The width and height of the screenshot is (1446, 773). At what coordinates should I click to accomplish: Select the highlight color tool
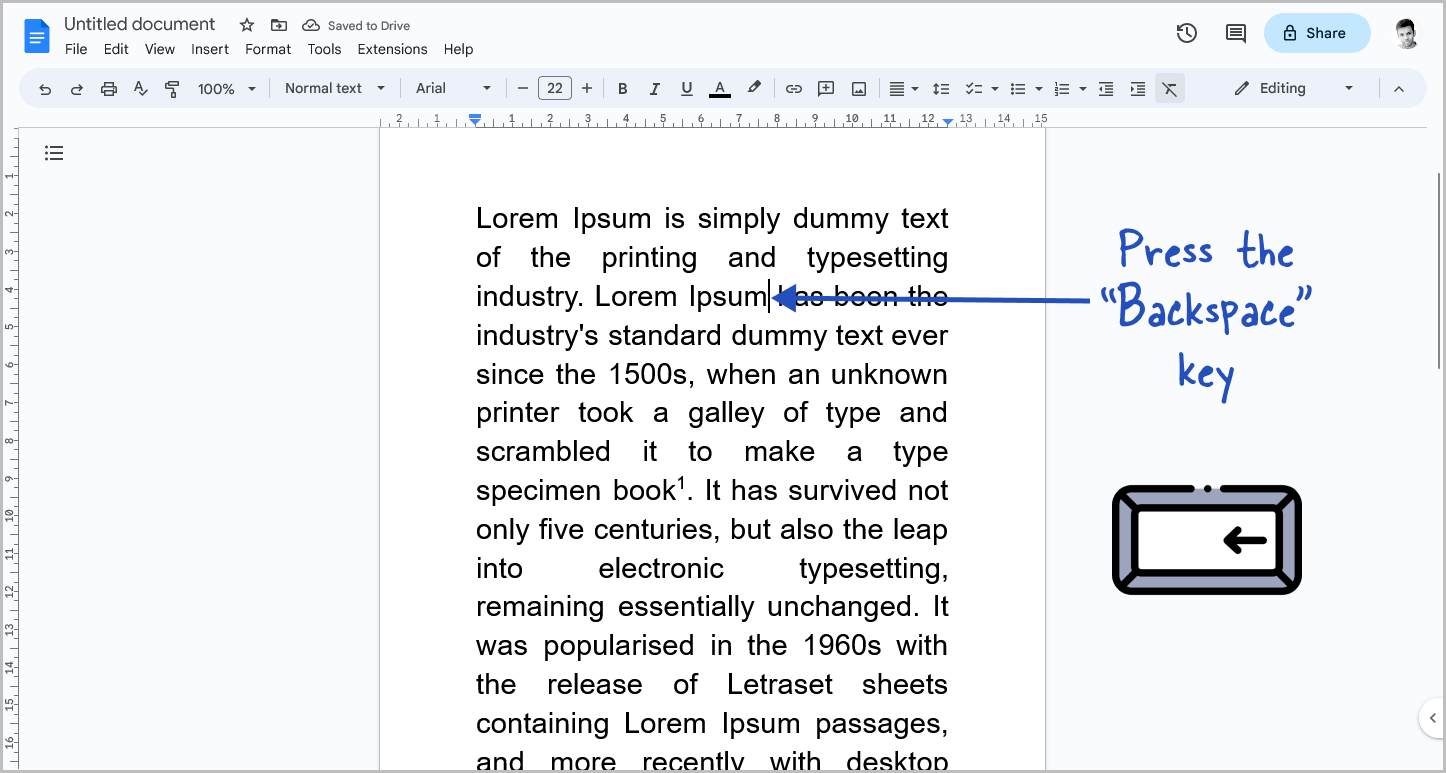pos(754,88)
